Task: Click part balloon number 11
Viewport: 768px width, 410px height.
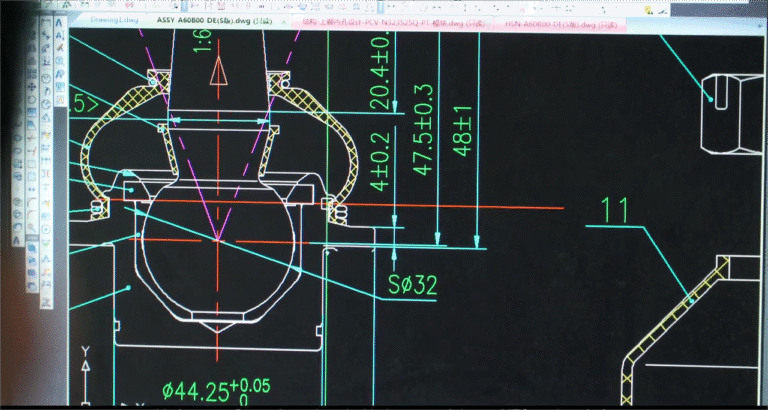Action: point(617,210)
